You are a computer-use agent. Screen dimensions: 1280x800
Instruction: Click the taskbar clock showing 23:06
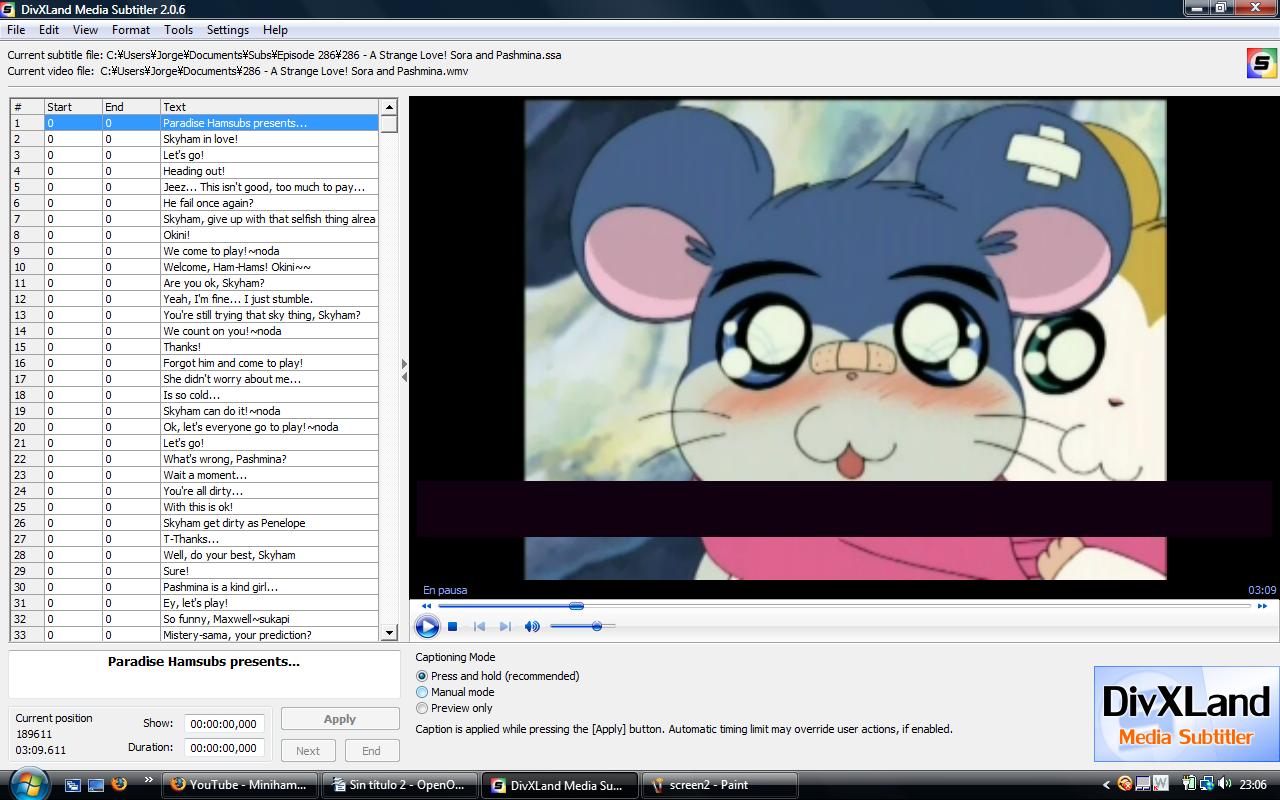pos(1253,785)
